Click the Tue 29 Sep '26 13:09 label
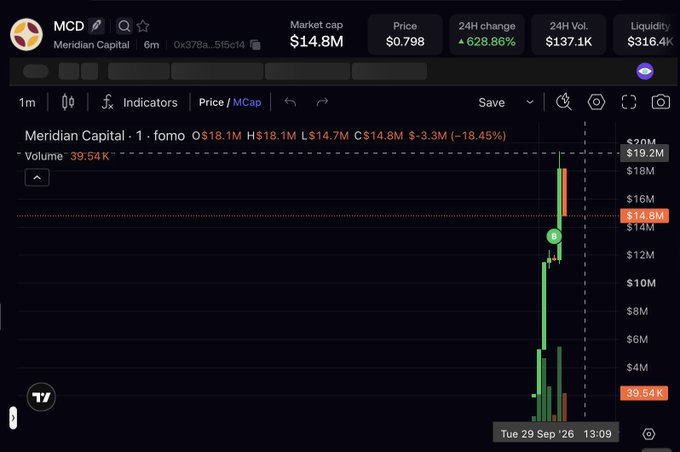 pos(556,434)
